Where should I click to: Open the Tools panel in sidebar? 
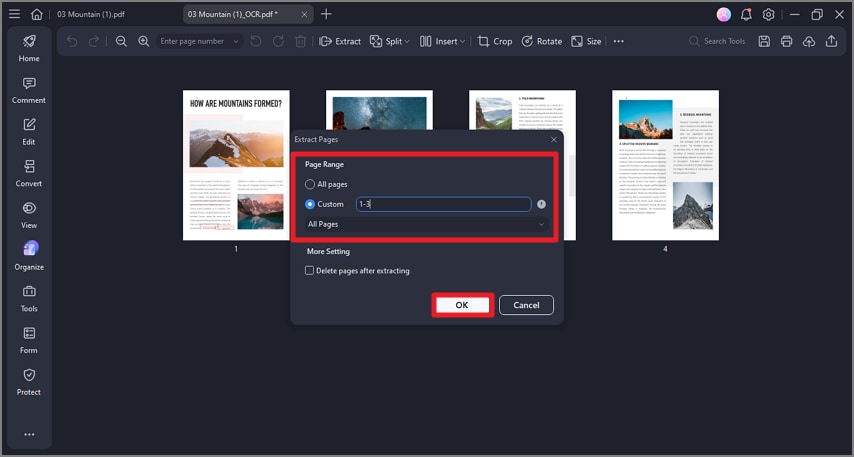[x=29, y=299]
